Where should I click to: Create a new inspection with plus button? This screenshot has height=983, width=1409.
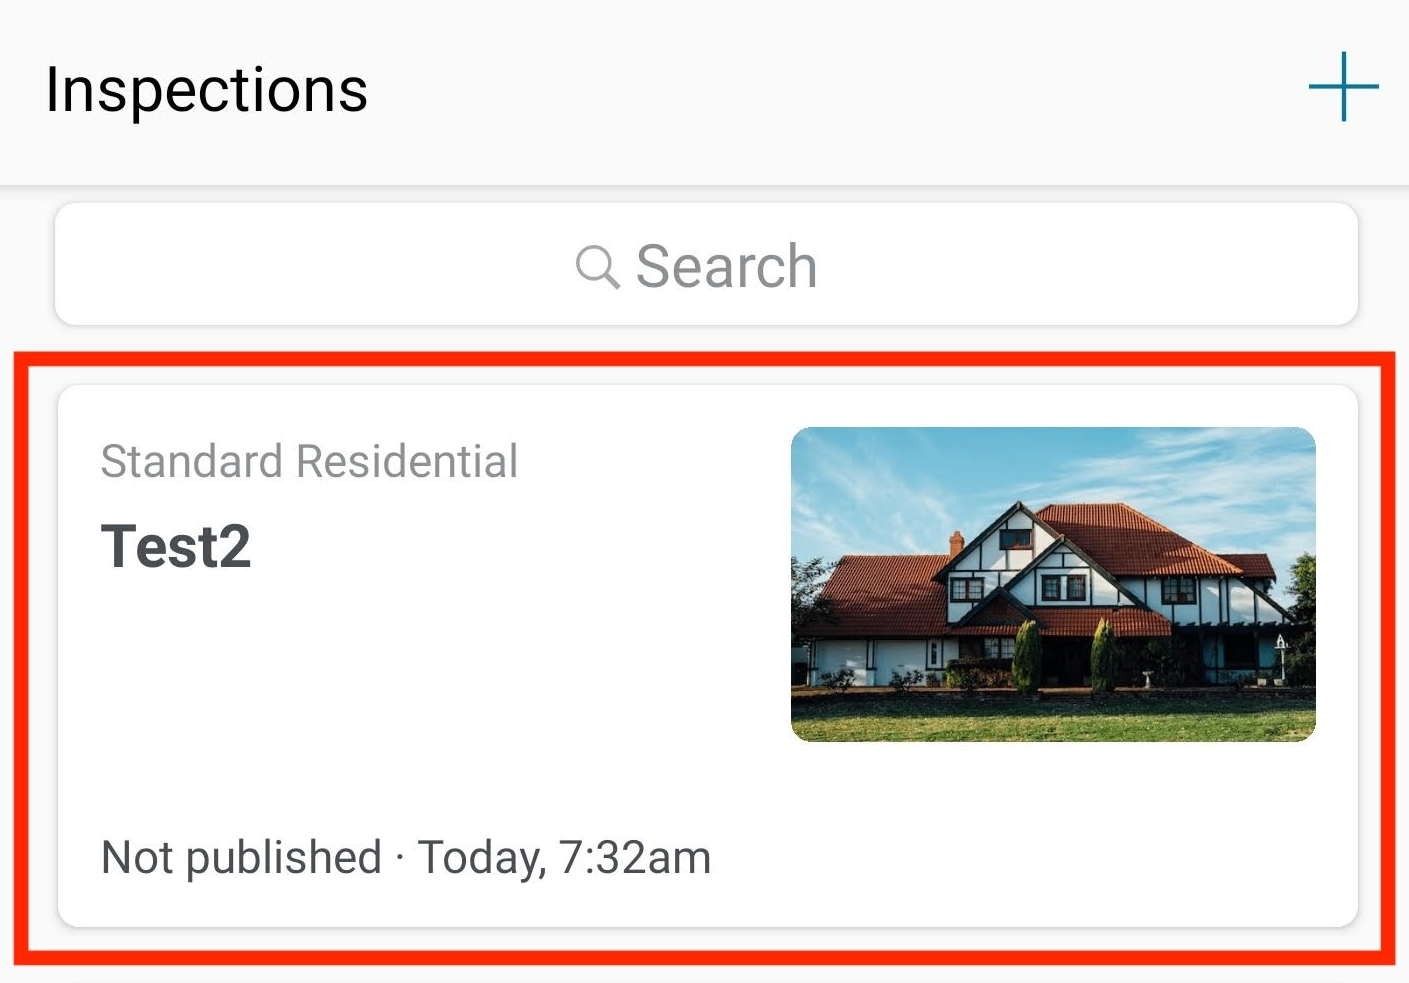pos(1343,87)
